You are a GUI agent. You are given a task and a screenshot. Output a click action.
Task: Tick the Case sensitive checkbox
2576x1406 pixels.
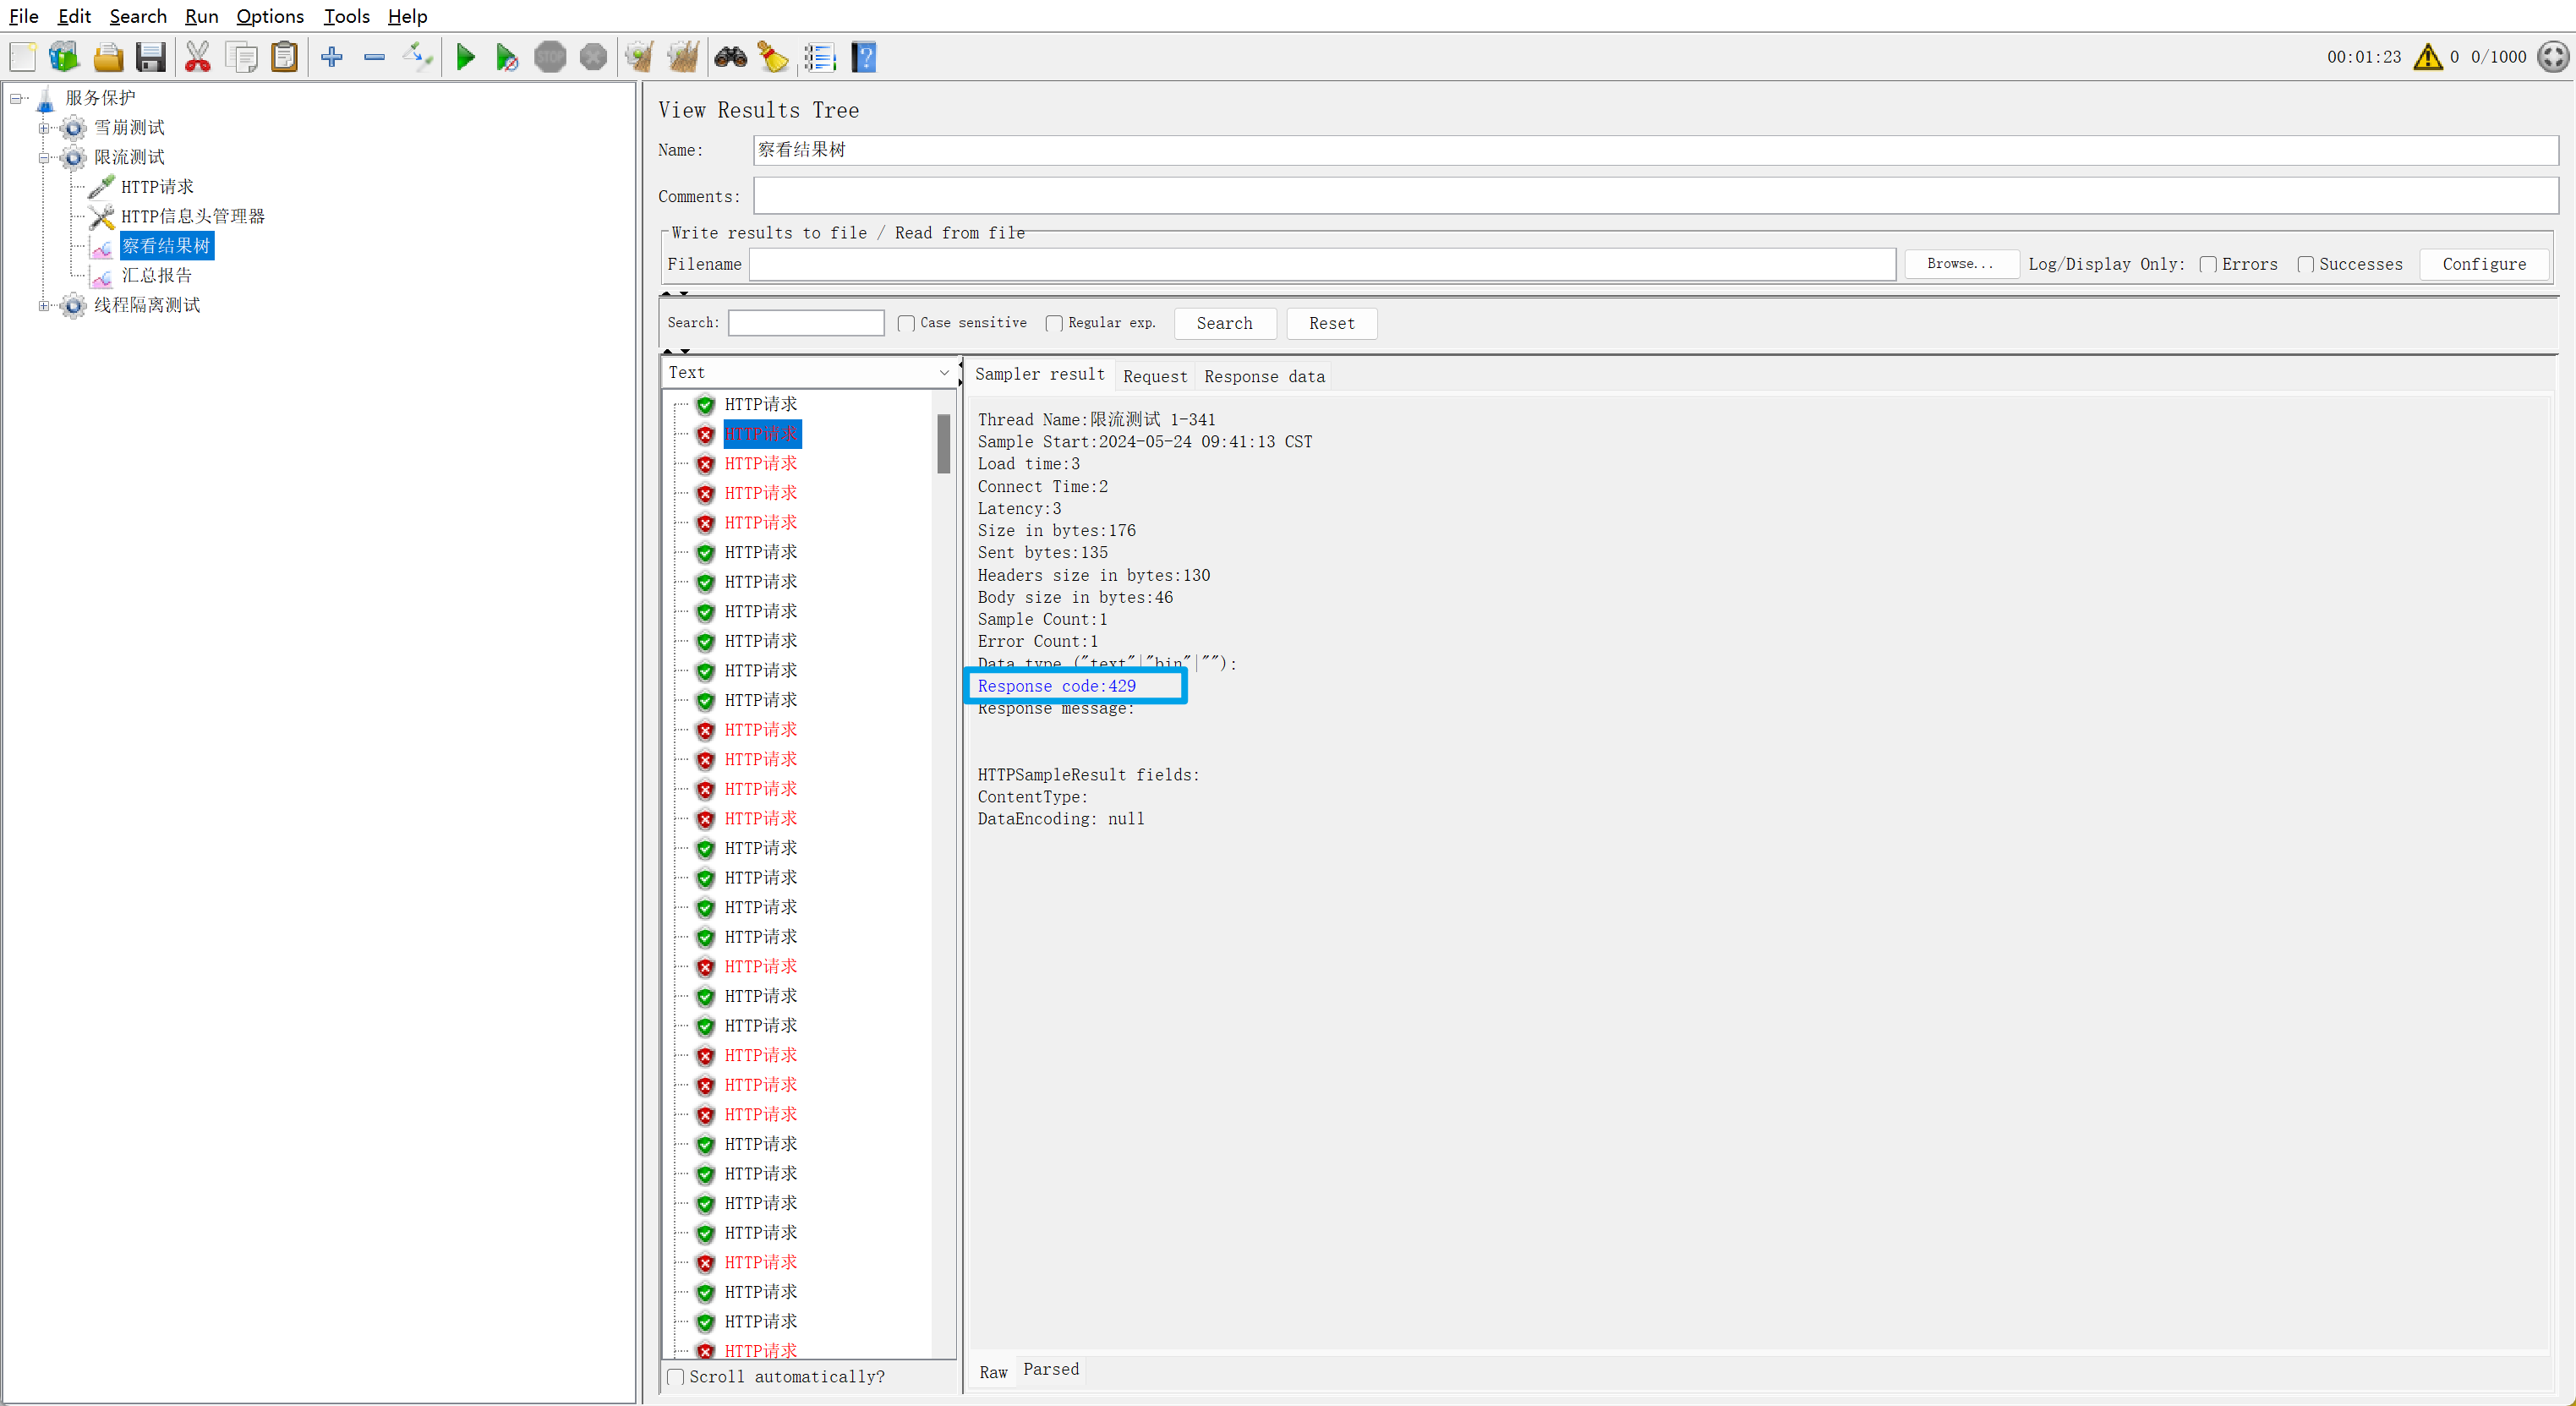click(x=906, y=323)
